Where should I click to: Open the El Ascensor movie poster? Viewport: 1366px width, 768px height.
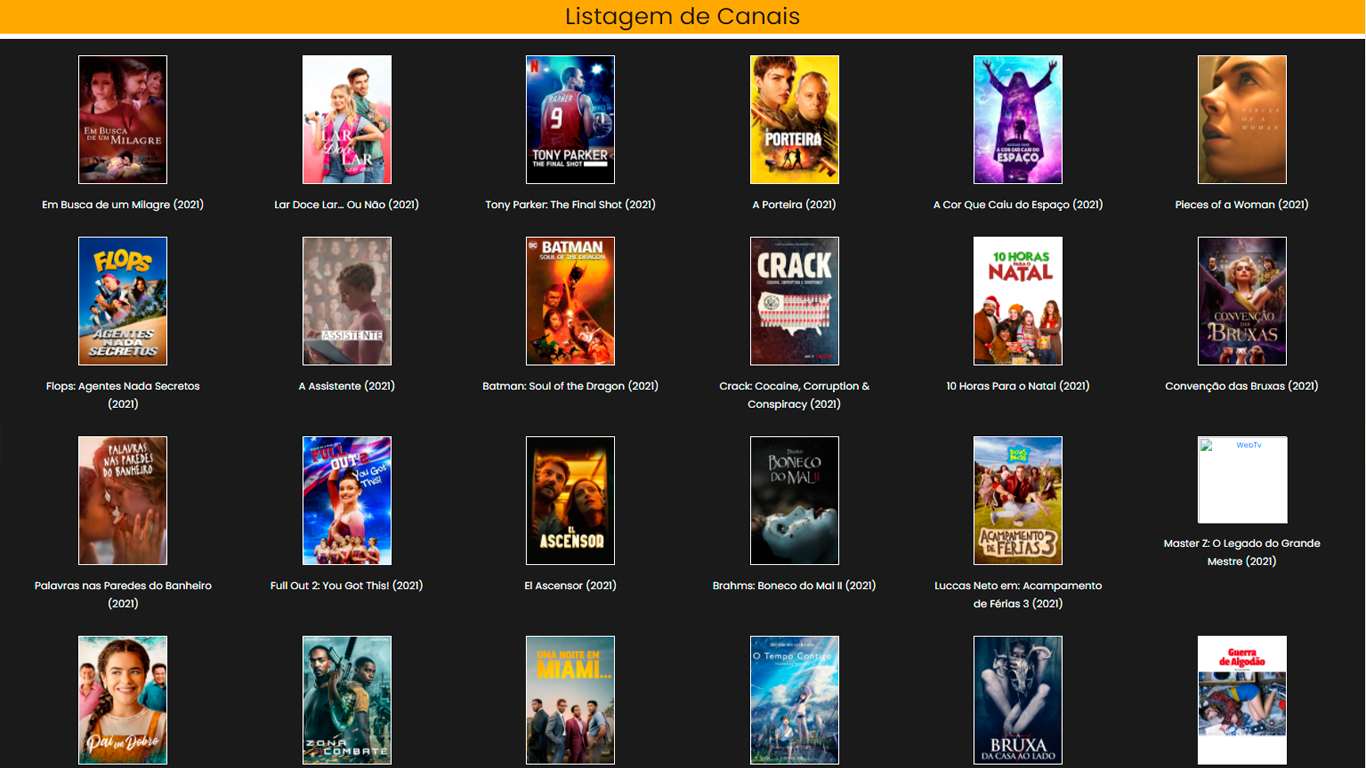click(570, 501)
